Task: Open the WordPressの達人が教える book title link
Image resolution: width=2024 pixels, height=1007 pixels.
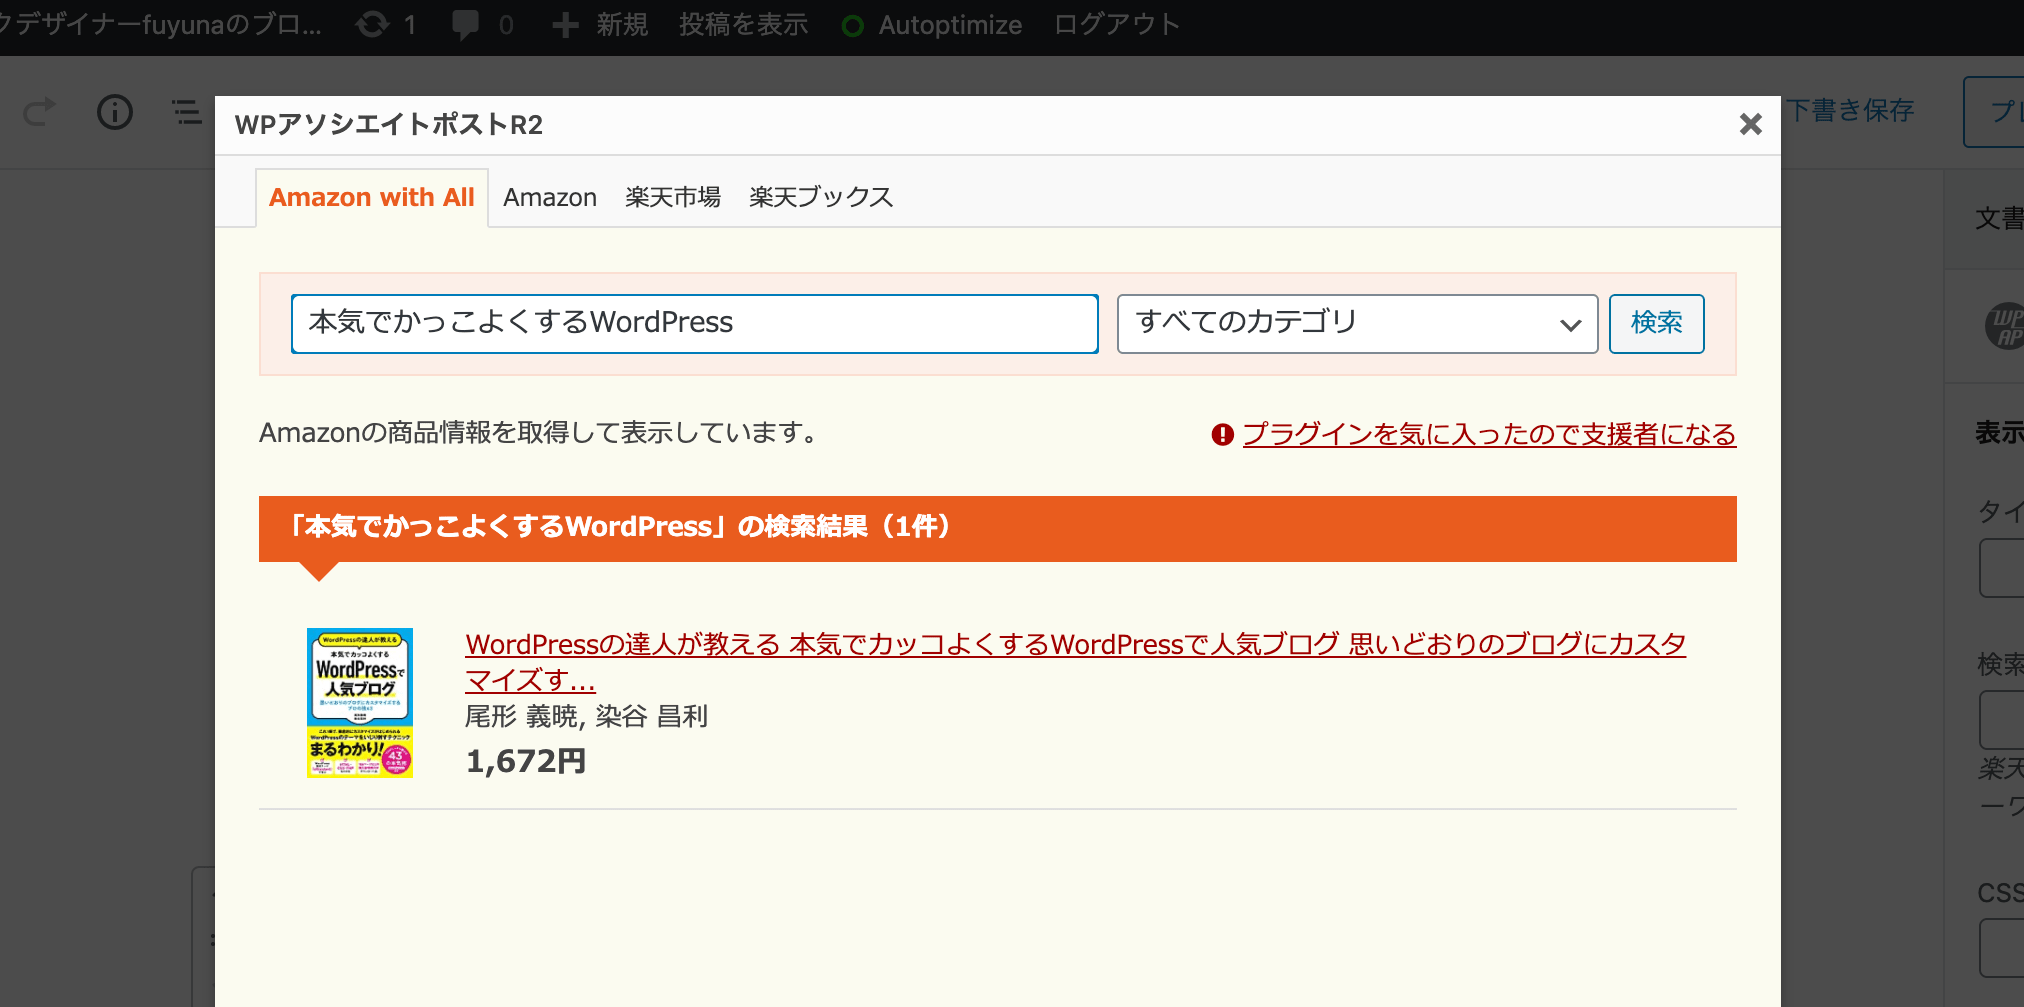Action: (1075, 662)
